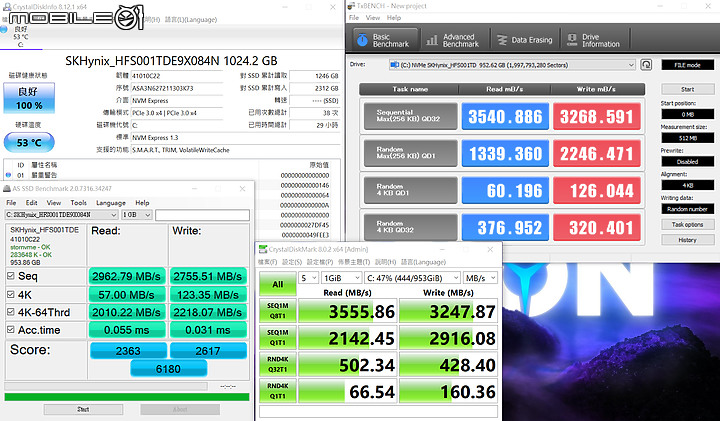Viewport: 720px width, 421px height.
Task: Expand test count 5 dropdown in CrystalDiskMark
Action: [x=308, y=278]
